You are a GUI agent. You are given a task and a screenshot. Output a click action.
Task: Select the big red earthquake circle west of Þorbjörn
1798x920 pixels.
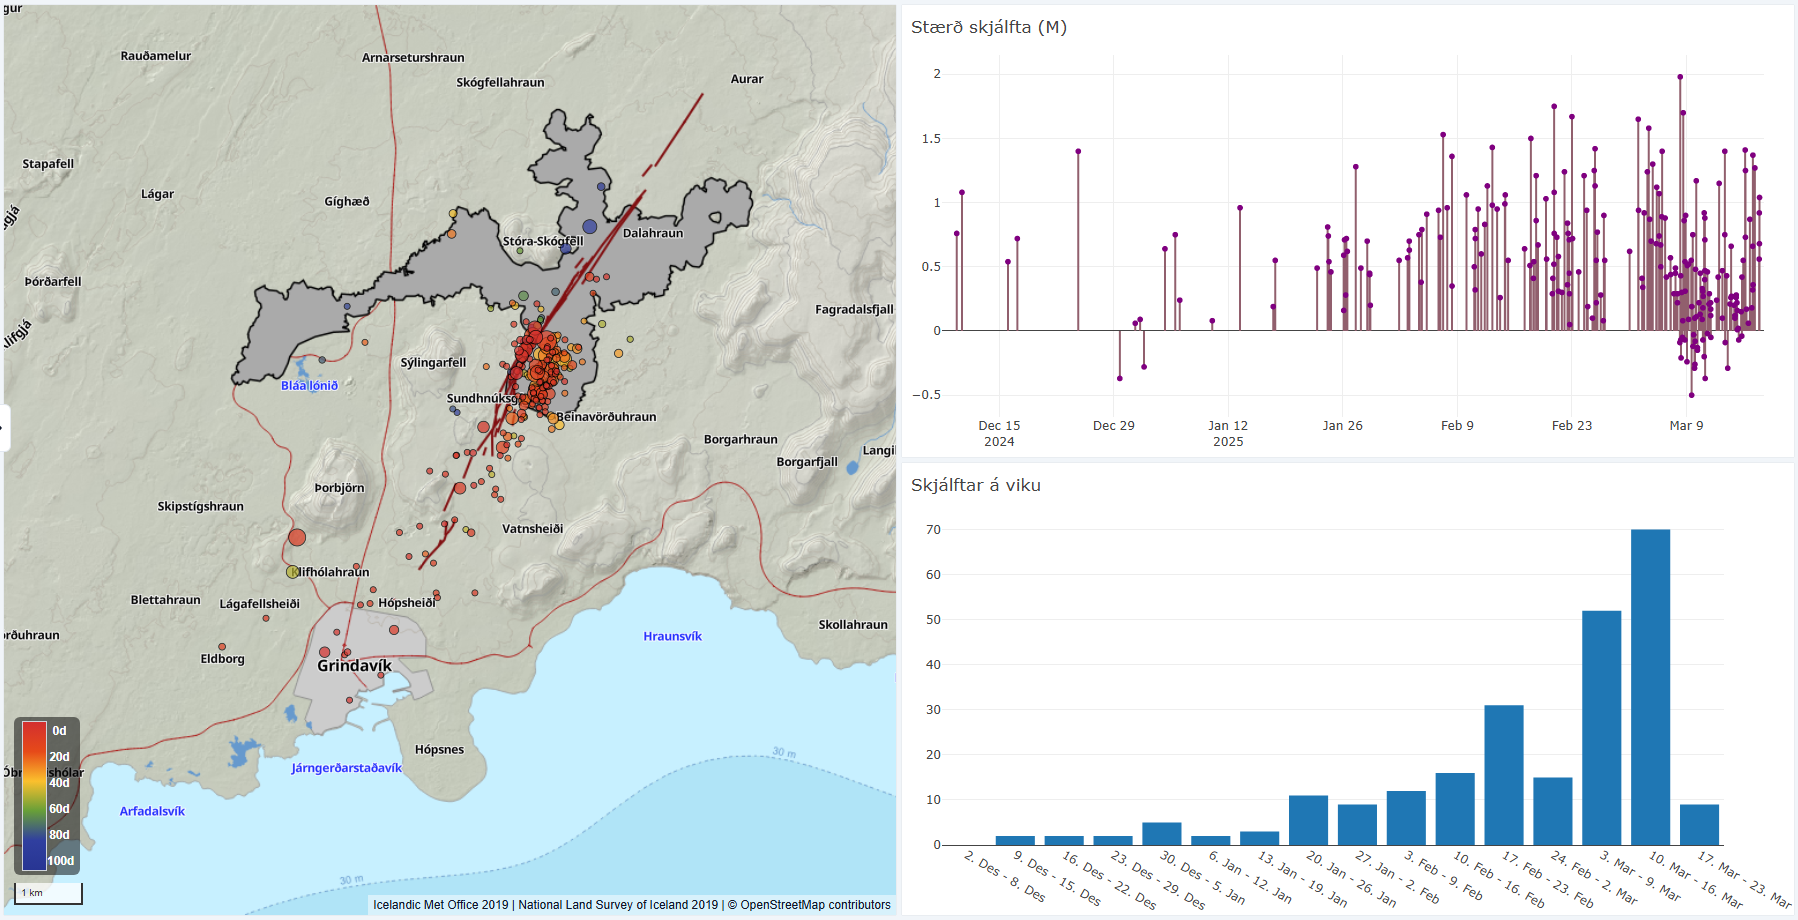point(297,537)
